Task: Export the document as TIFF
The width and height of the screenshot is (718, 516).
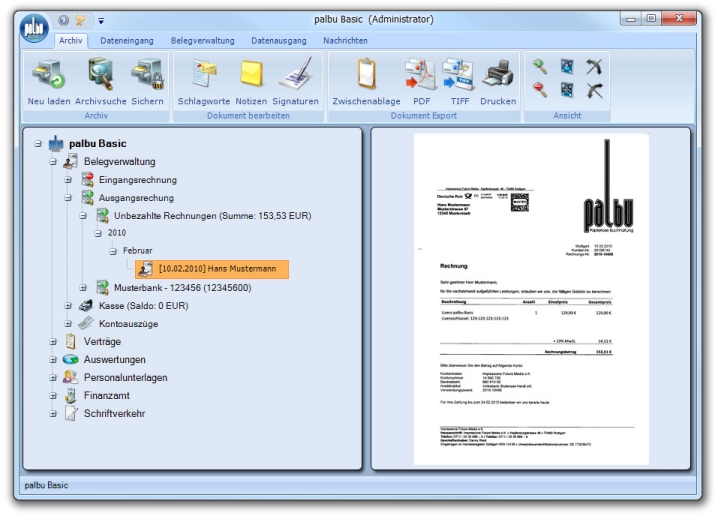Action: 458,76
